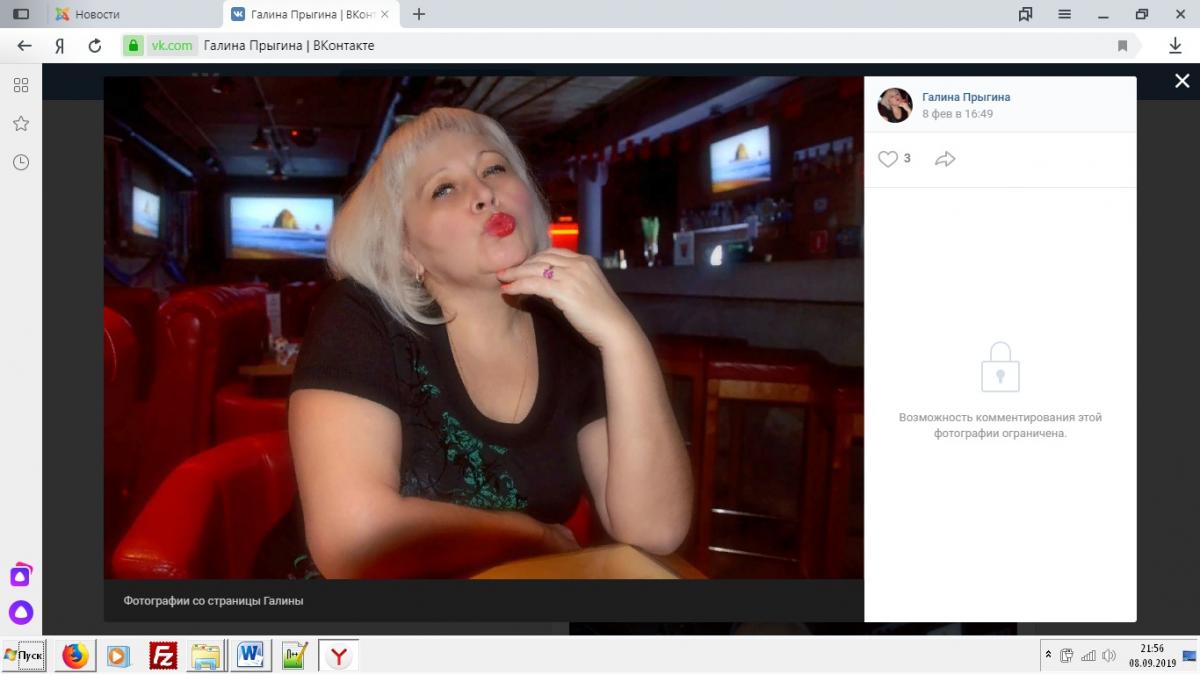The width and height of the screenshot is (1200, 675).
Task: Toggle the side panel button at top-left
Action: (x=21, y=14)
